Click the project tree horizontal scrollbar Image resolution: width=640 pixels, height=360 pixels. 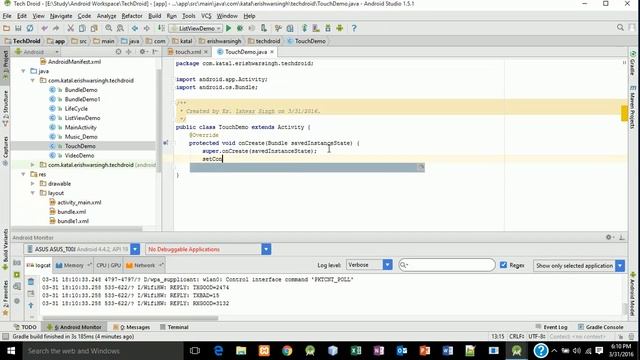[x=78, y=229]
